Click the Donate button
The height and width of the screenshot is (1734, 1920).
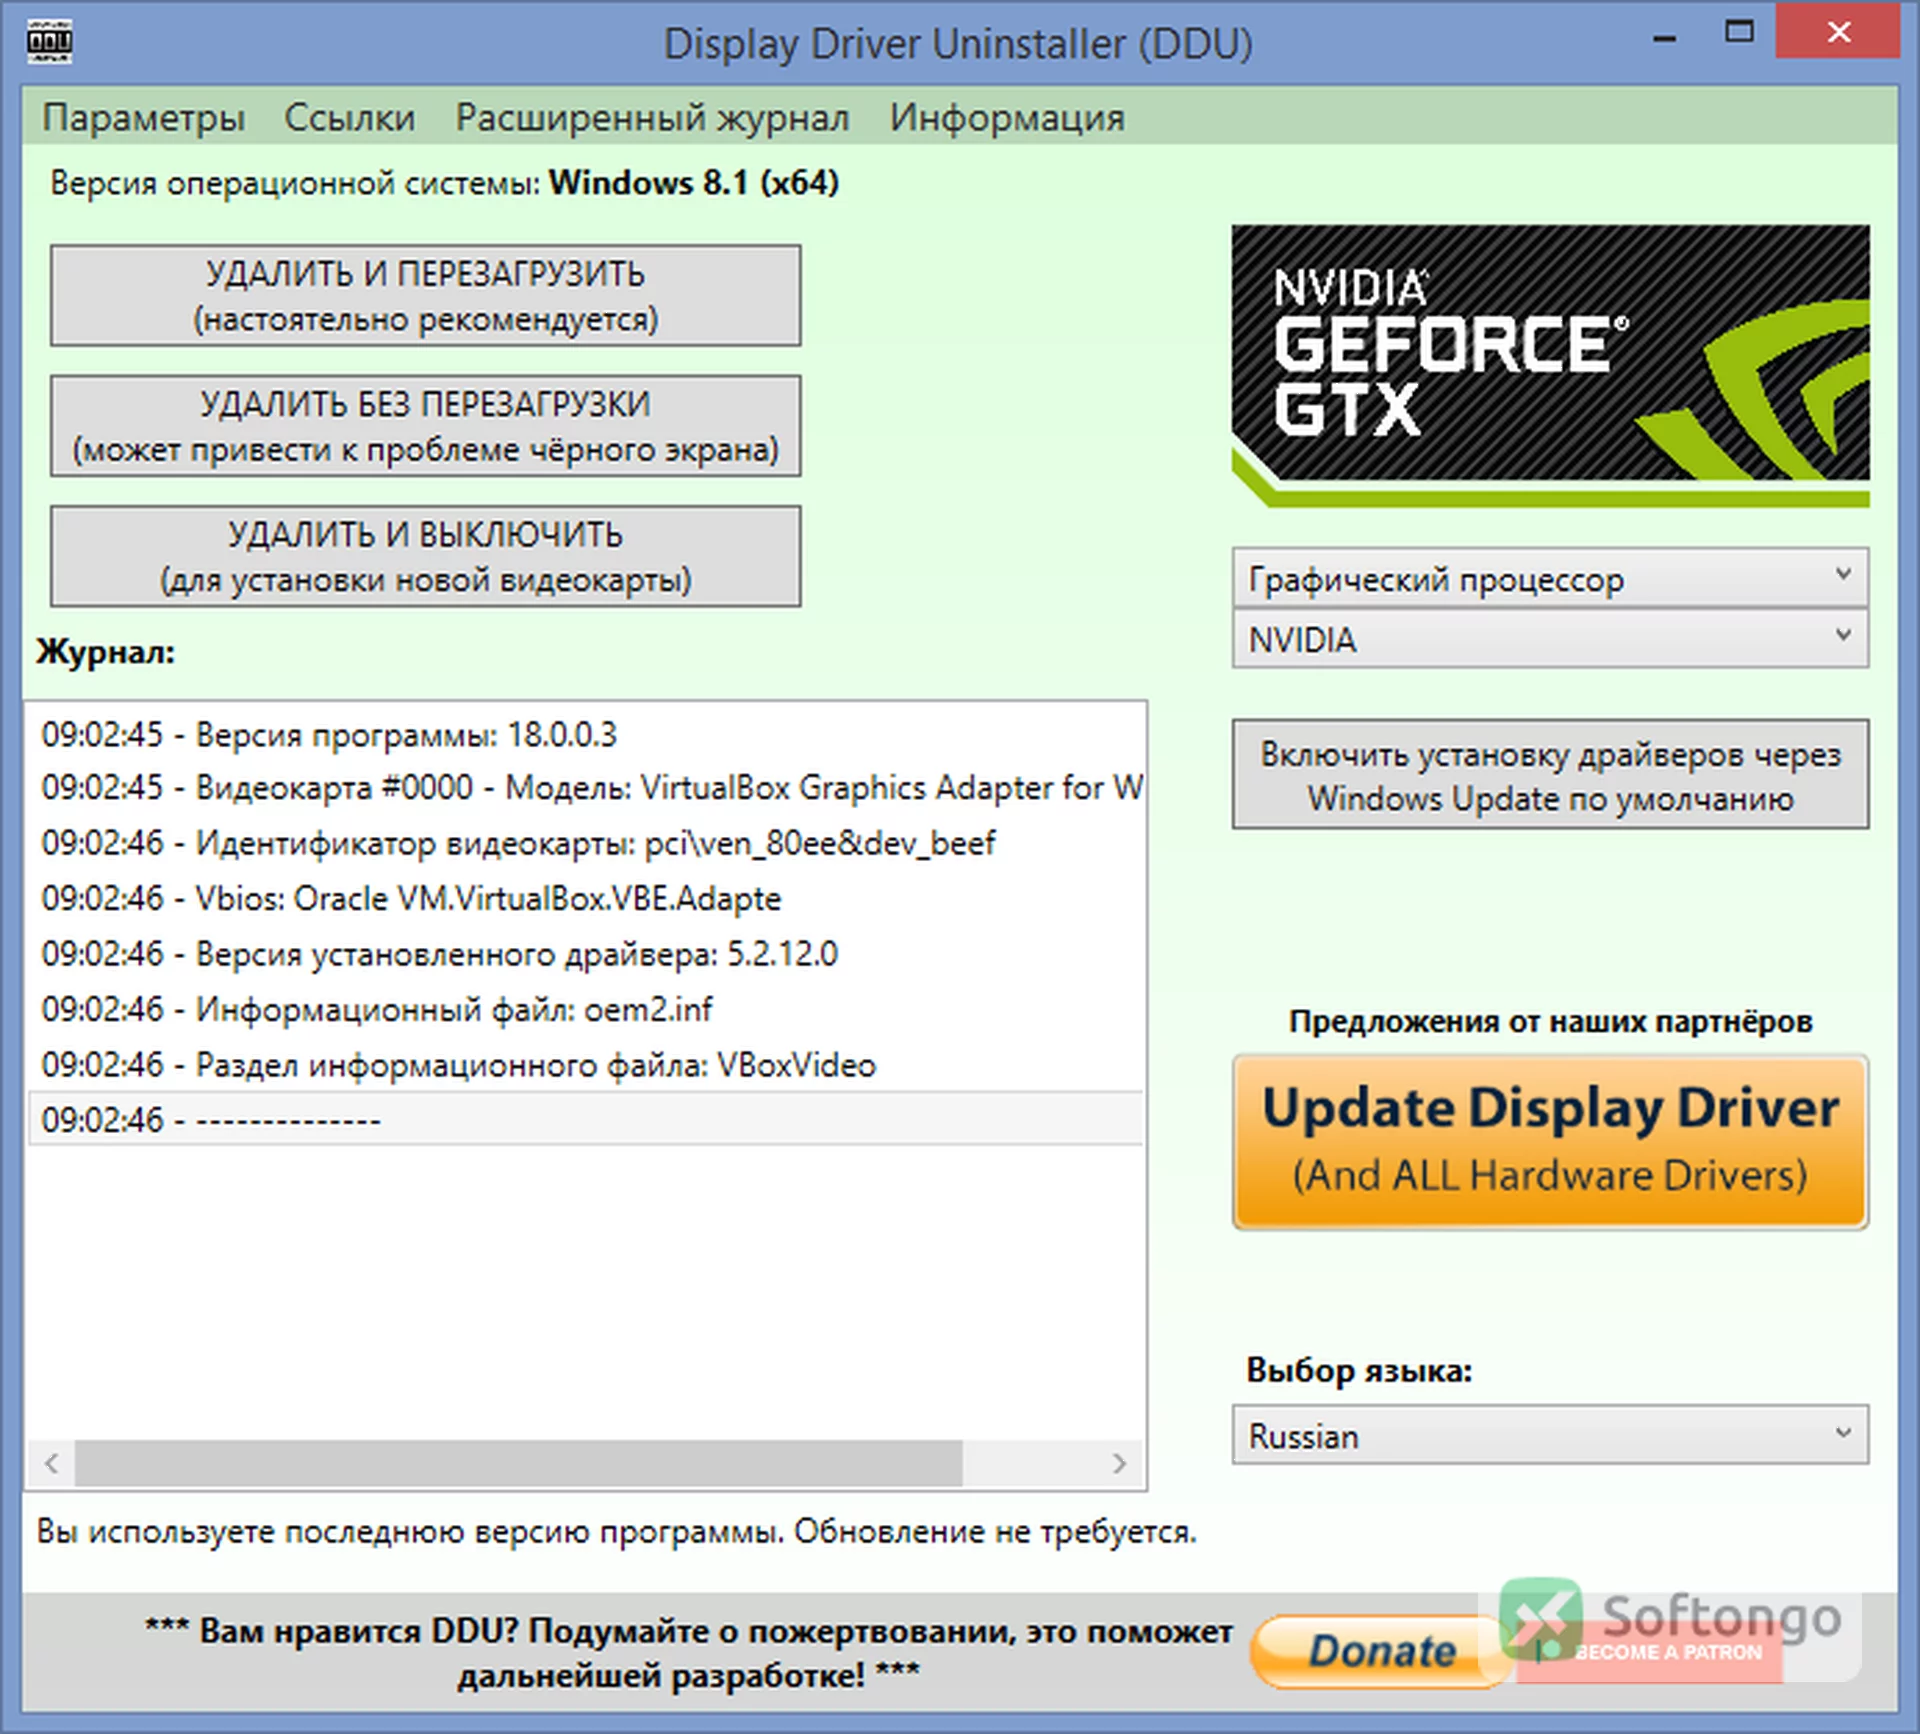pos(1382,1651)
